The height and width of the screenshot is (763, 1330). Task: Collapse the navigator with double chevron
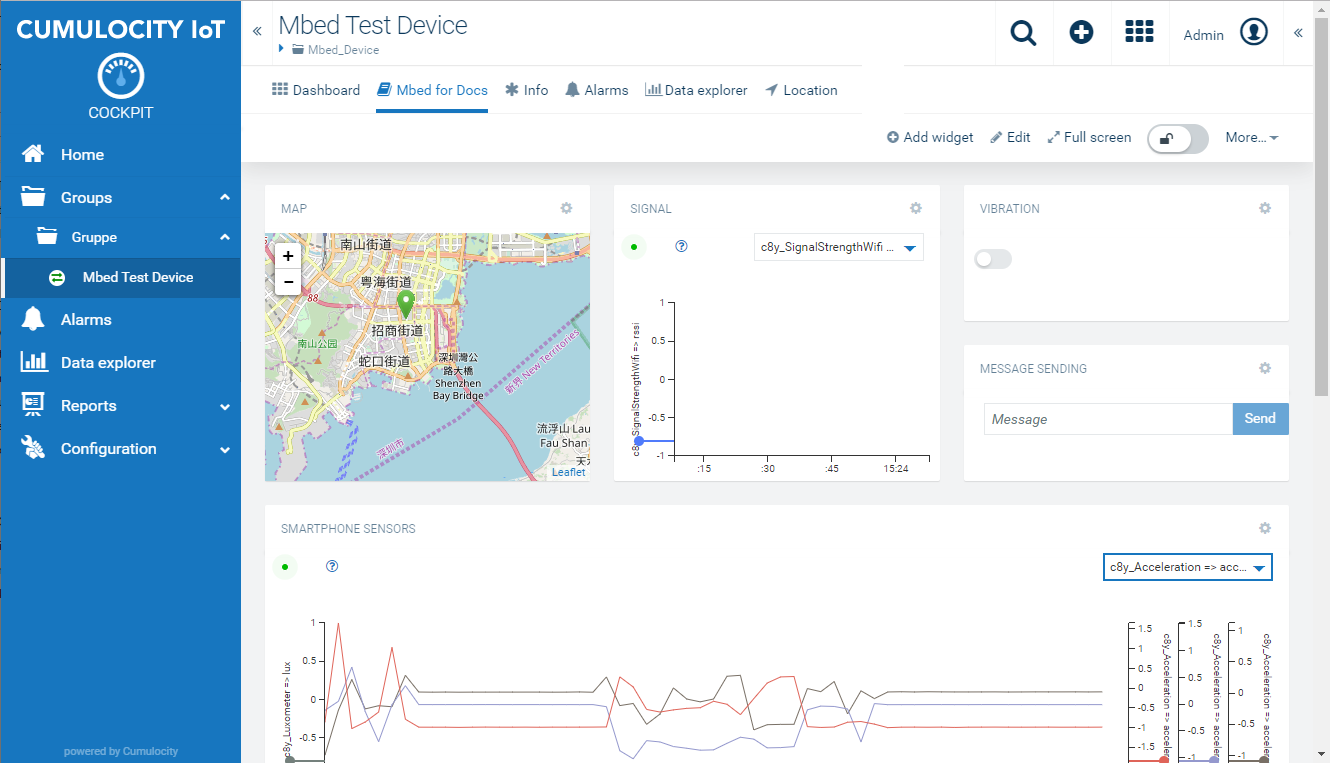point(257,32)
